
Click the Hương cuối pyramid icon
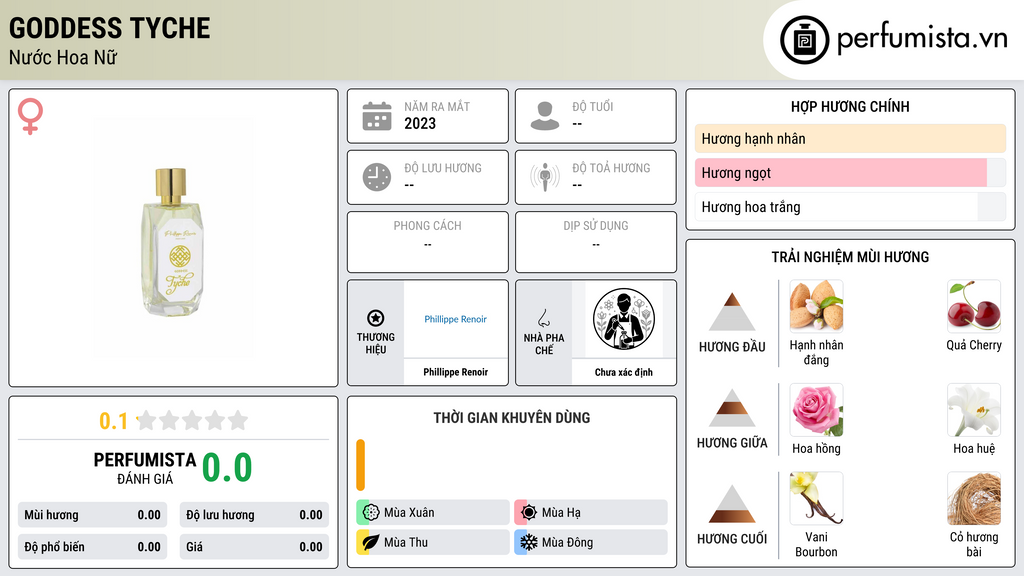(732, 504)
